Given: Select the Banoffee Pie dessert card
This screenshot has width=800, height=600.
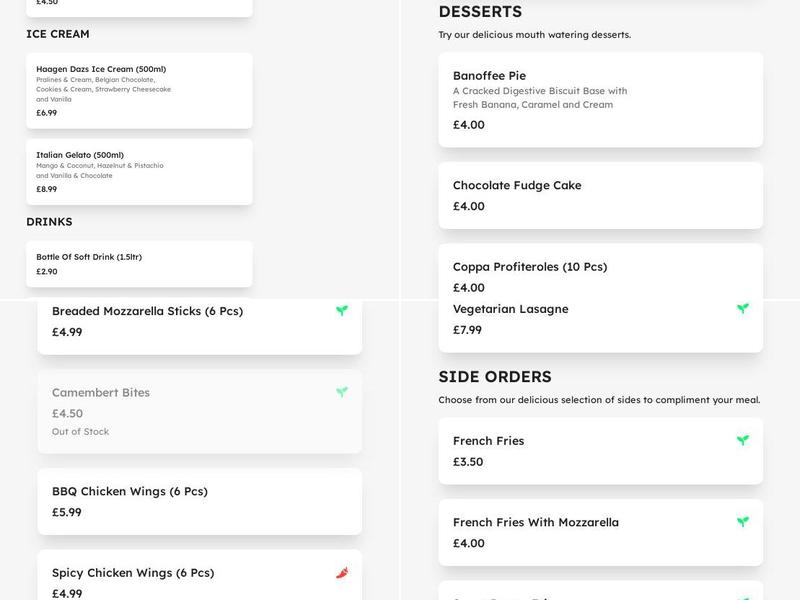Looking at the screenshot, I should [599, 97].
